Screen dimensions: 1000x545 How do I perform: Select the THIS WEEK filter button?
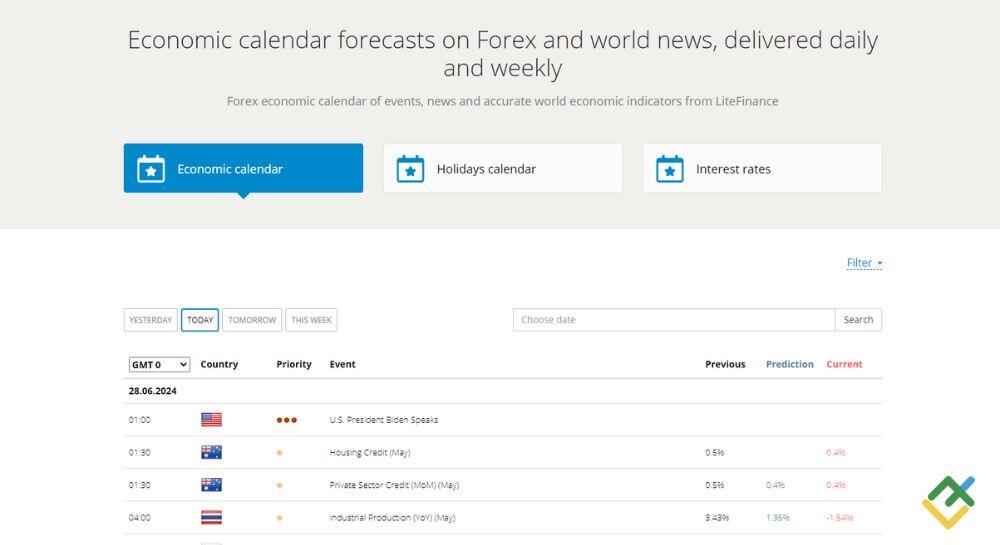[311, 320]
